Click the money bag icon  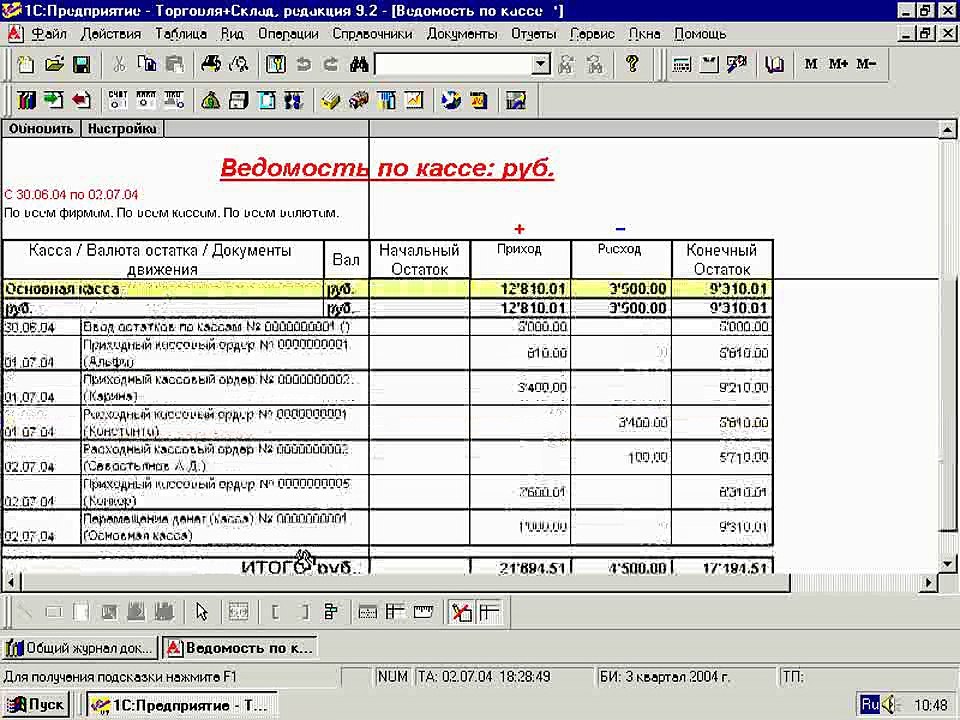(211, 100)
